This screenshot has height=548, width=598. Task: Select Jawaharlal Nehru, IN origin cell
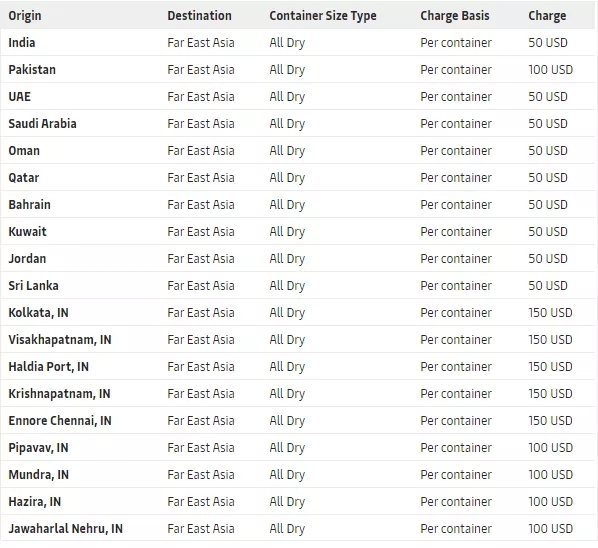coord(66,529)
